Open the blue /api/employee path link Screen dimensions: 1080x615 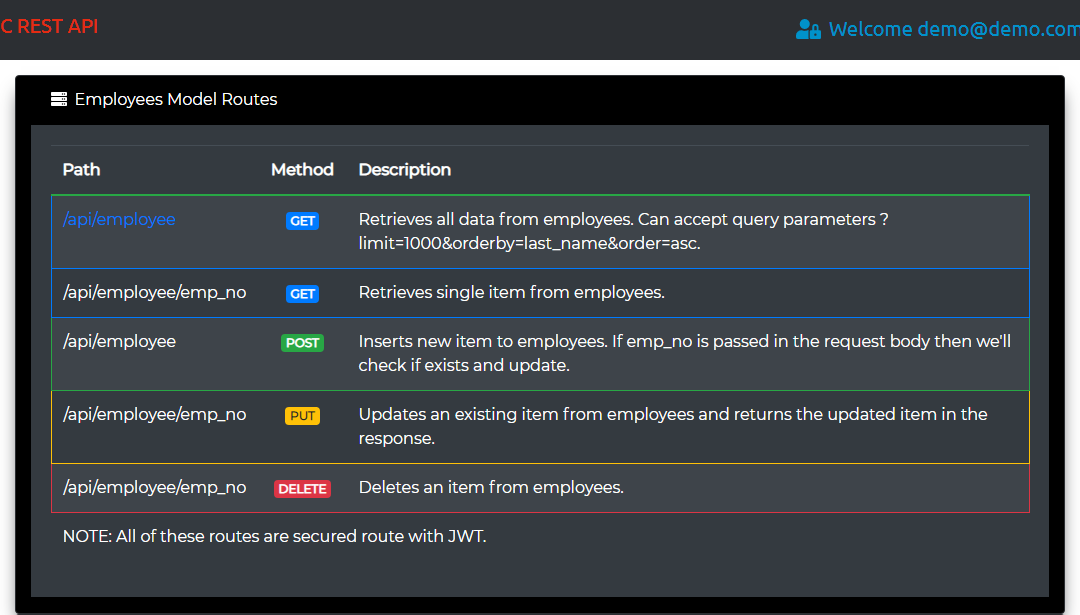point(119,220)
